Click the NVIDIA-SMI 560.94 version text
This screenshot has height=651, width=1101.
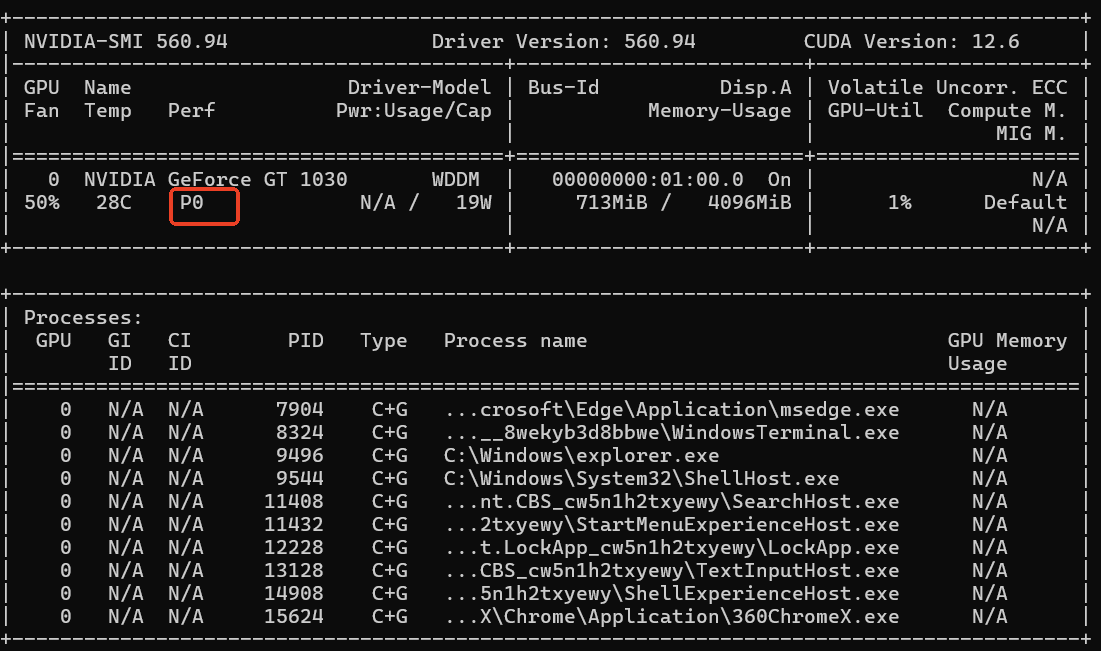point(125,42)
